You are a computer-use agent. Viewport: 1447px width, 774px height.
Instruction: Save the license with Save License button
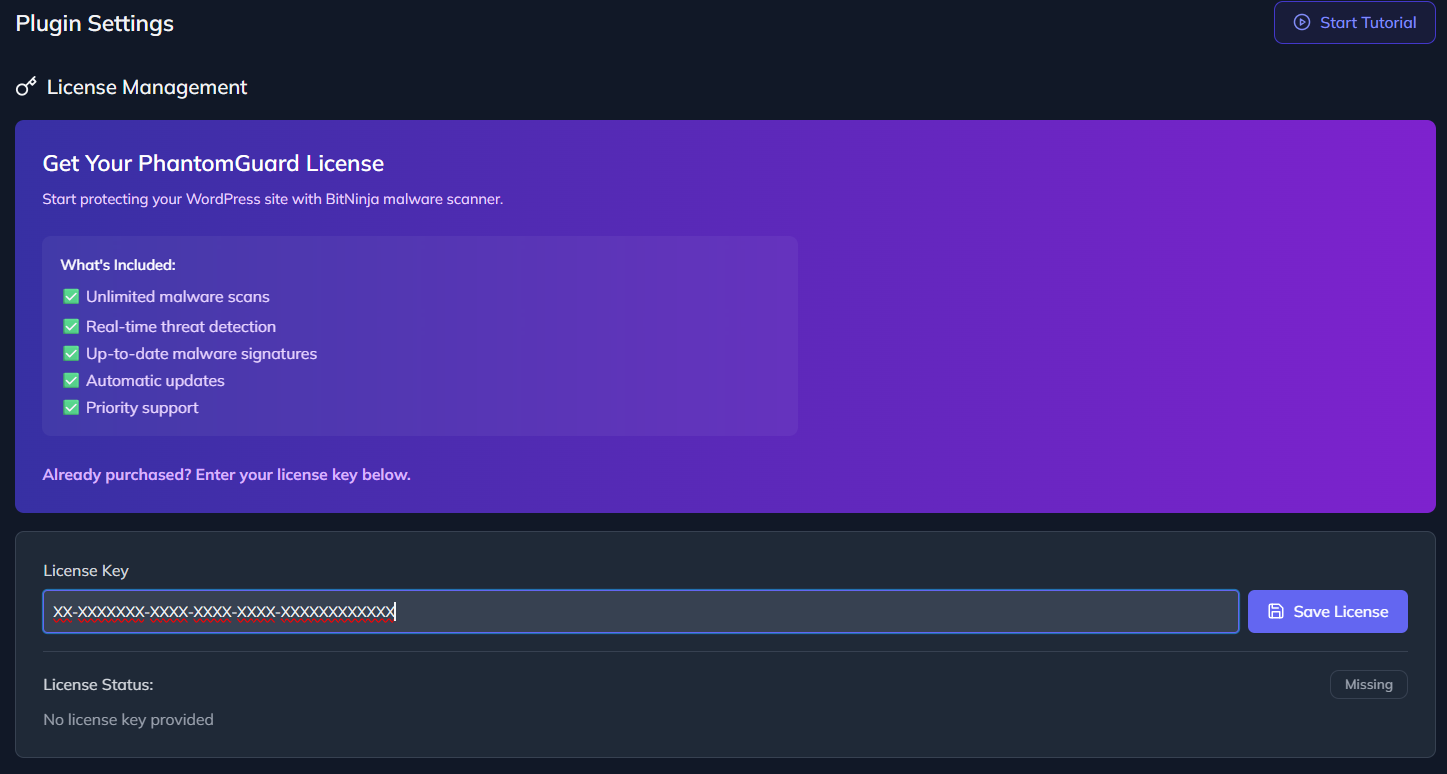pyautogui.click(x=1327, y=611)
